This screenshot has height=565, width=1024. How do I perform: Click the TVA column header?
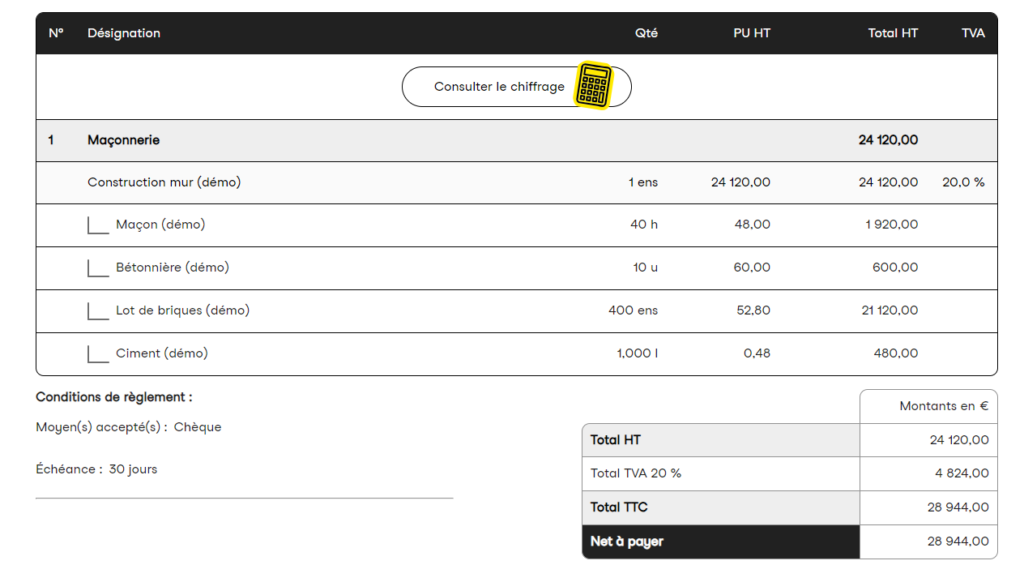(972, 33)
